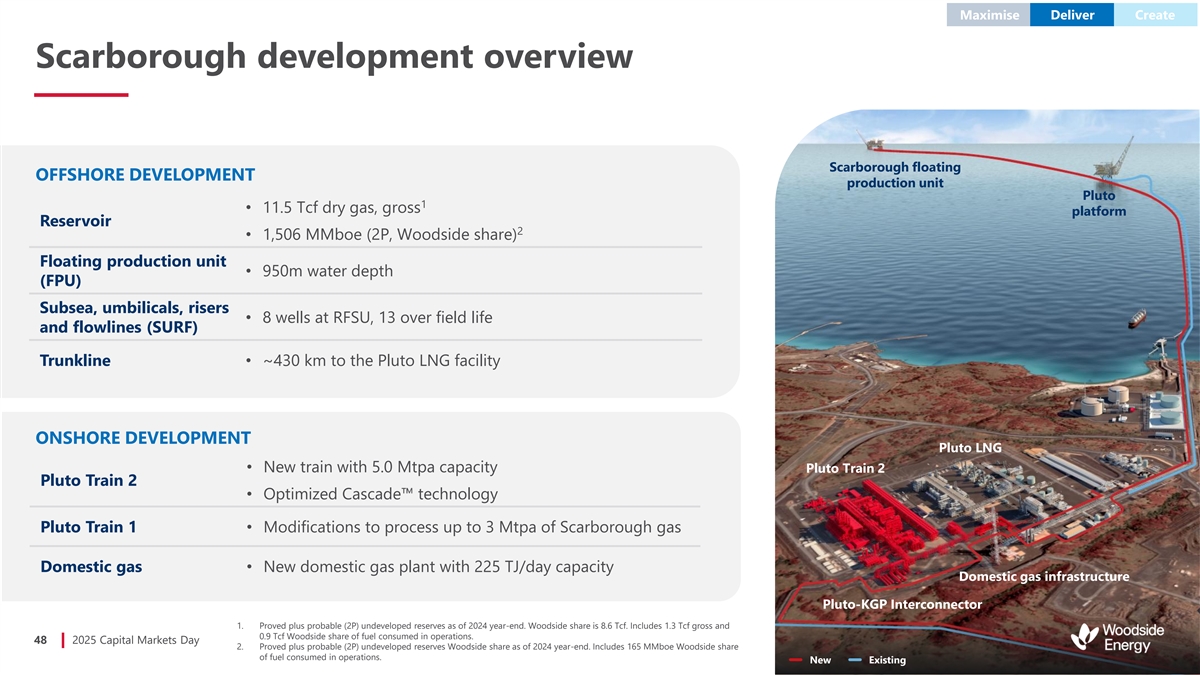Click 'Scarborough floating production unit' map label
1200x675 pixels.
coord(895,175)
